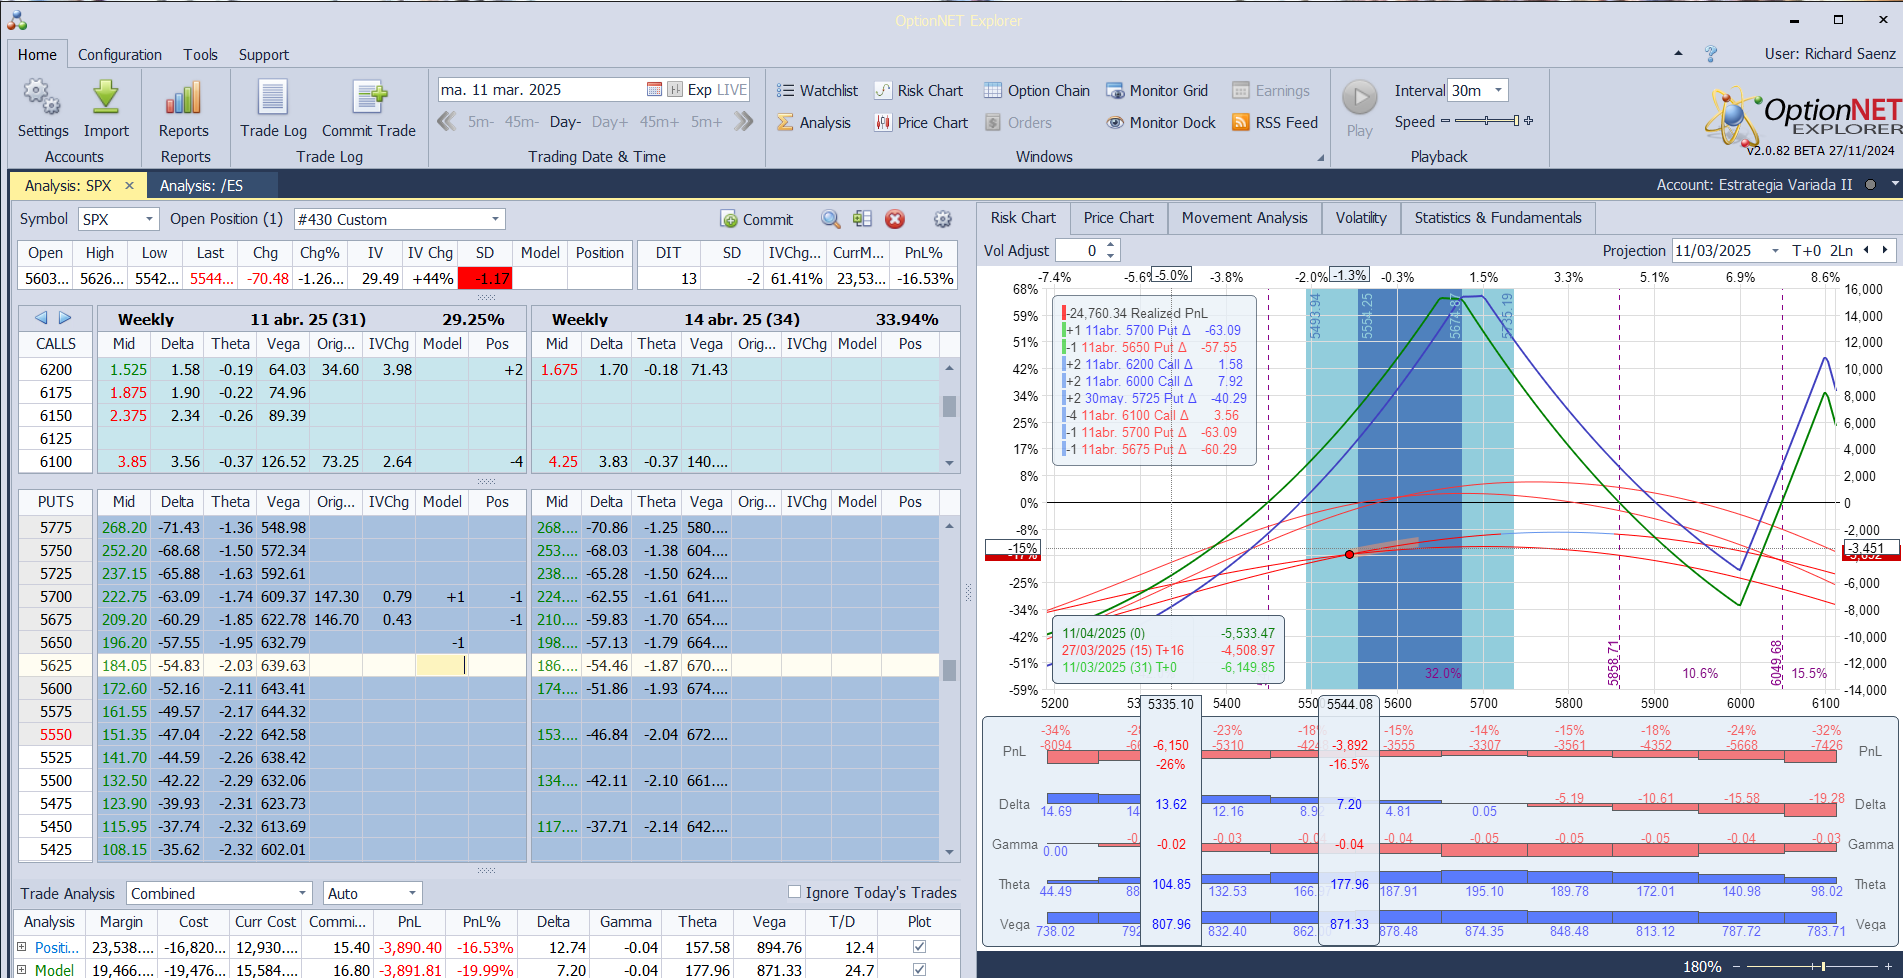1903x978 pixels.
Task: Open the Tools ribbon tab
Action: (x=200, y=54)
